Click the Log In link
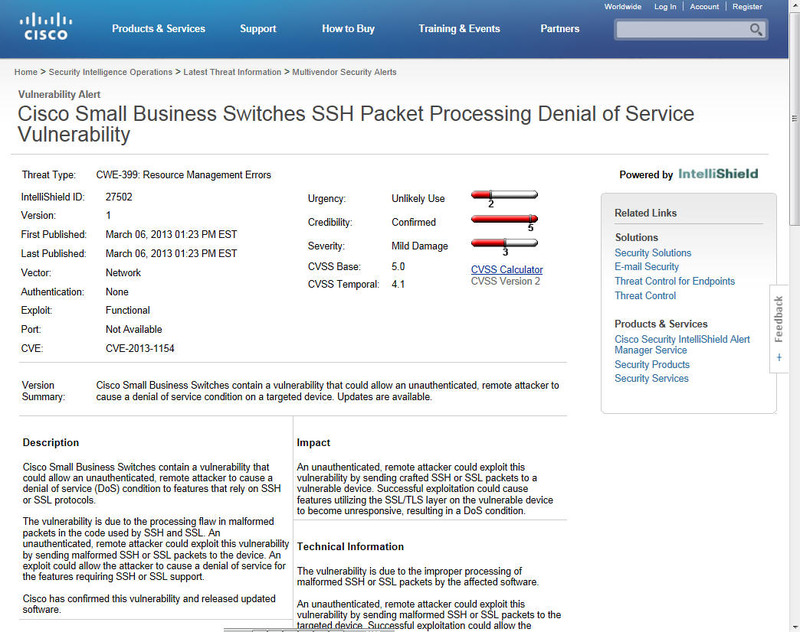Screen dimensions: 800x632 point(665,7)
